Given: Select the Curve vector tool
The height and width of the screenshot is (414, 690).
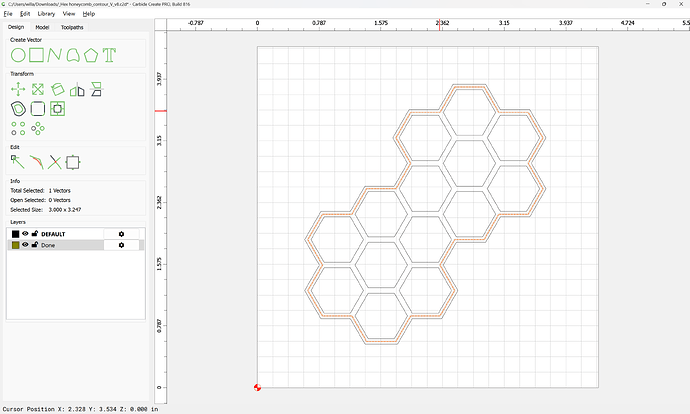Looking at the screenshot, I should (x=73, y=55).
